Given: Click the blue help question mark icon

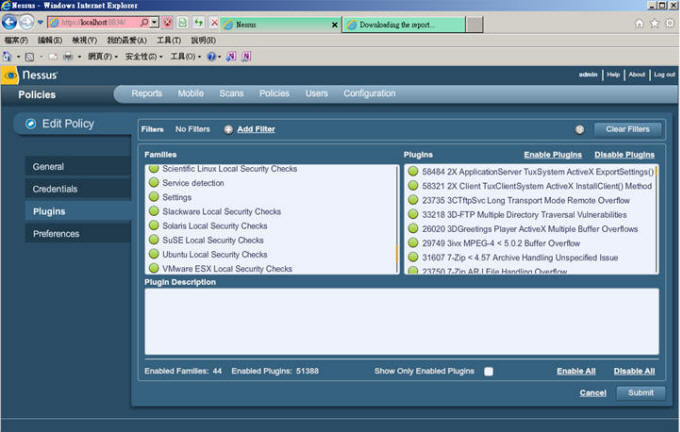Looking at the screenshot, I should coord(211,57).
